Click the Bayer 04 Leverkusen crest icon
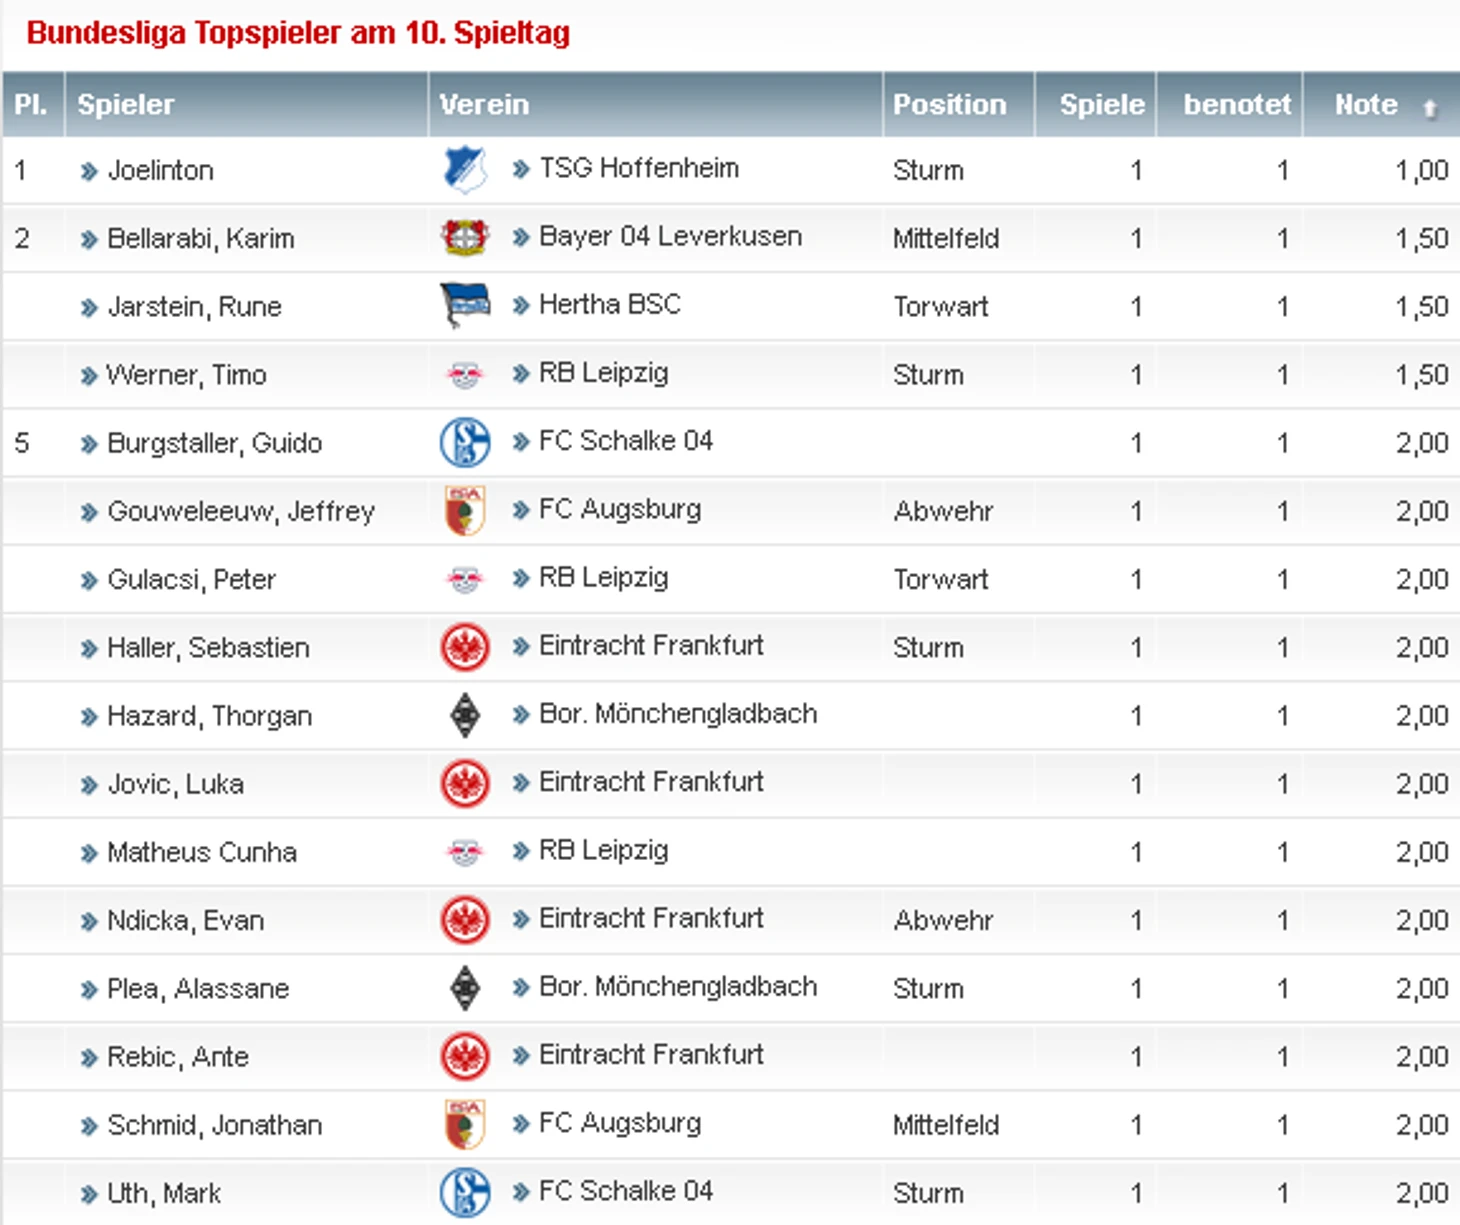Screen dimensions: 1460x1225 [x=465, y=237]
